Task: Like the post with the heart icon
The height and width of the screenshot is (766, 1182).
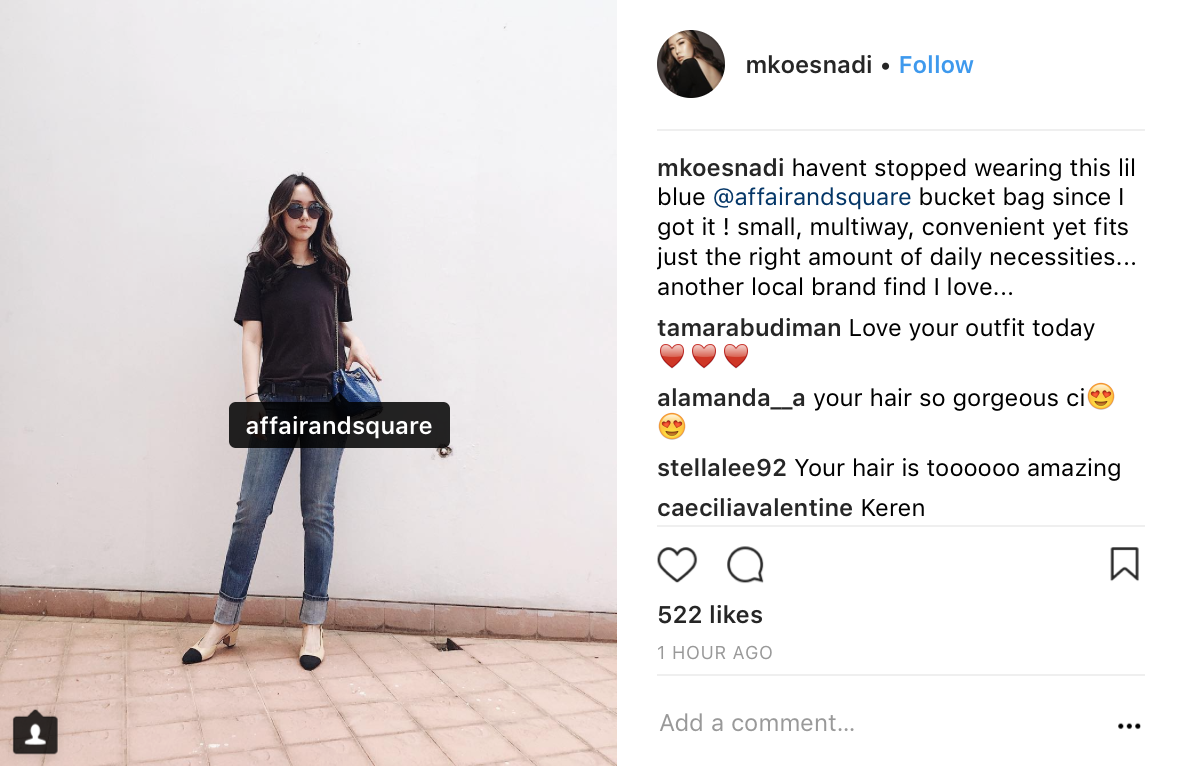Action: (677, 565)
